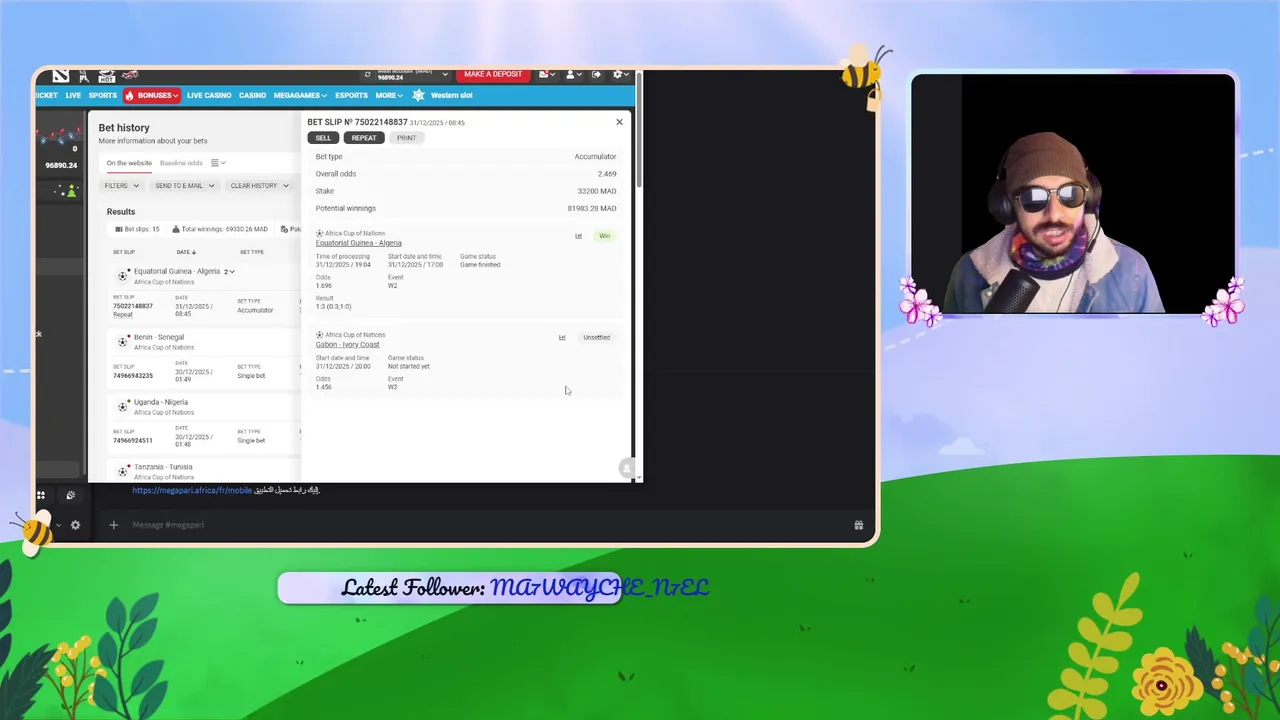Click the football icon for Uganda - Nigeria
Screen dimensions: 1280x720
point(122,406)
